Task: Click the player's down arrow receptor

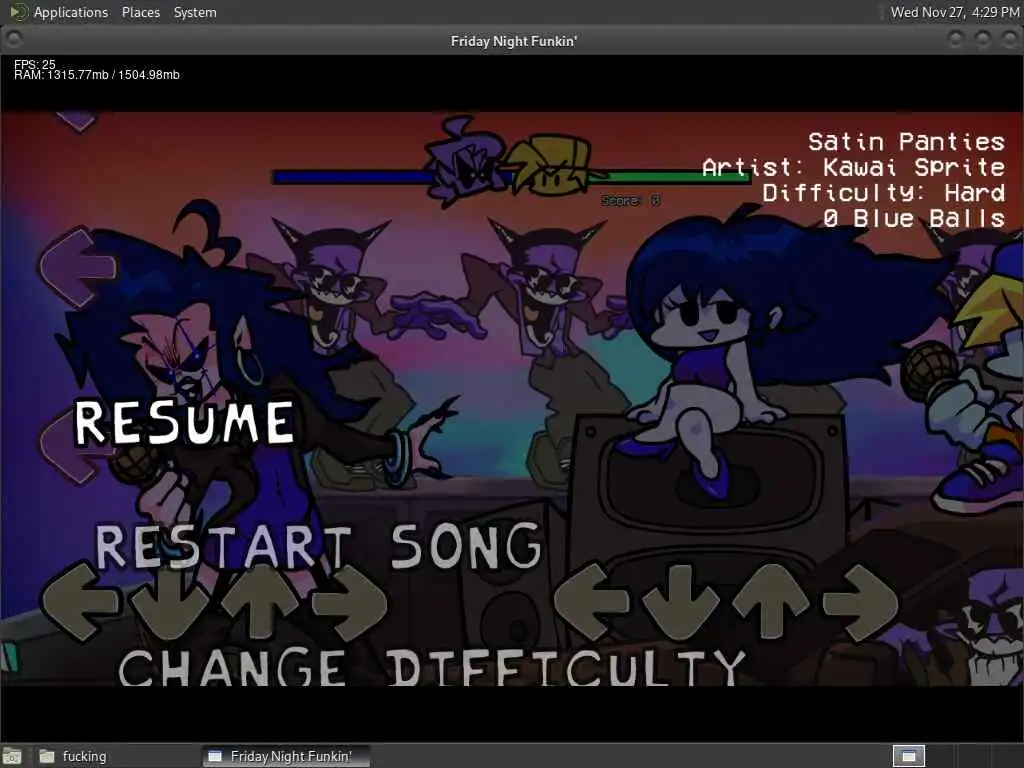Action: coord(681,601)
